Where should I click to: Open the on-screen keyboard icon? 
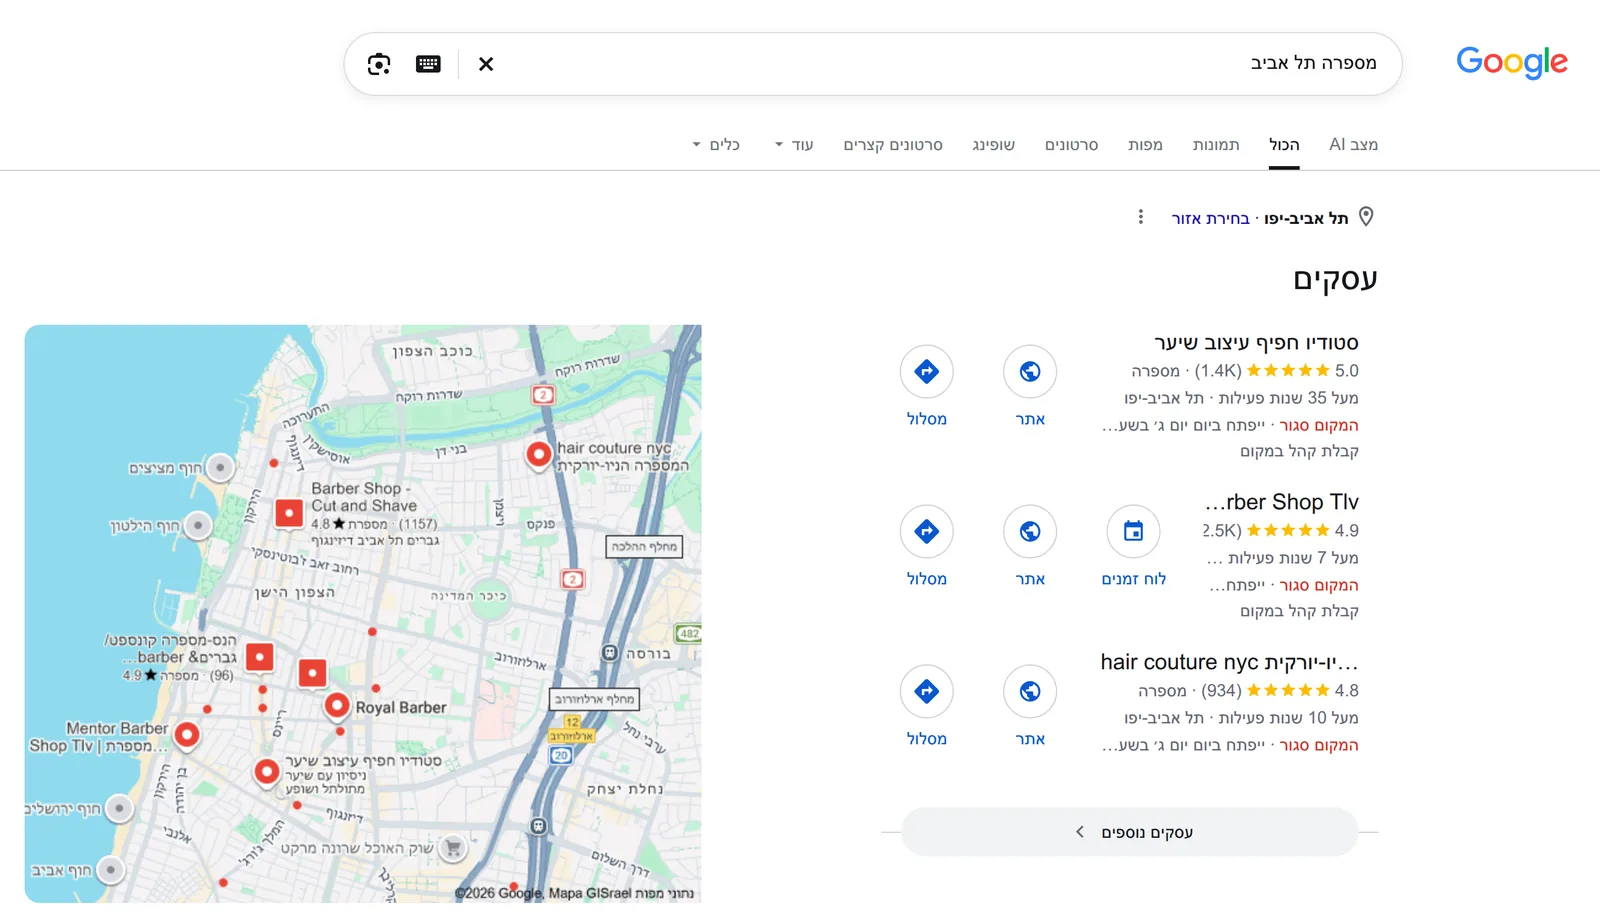tap(428, 64)
